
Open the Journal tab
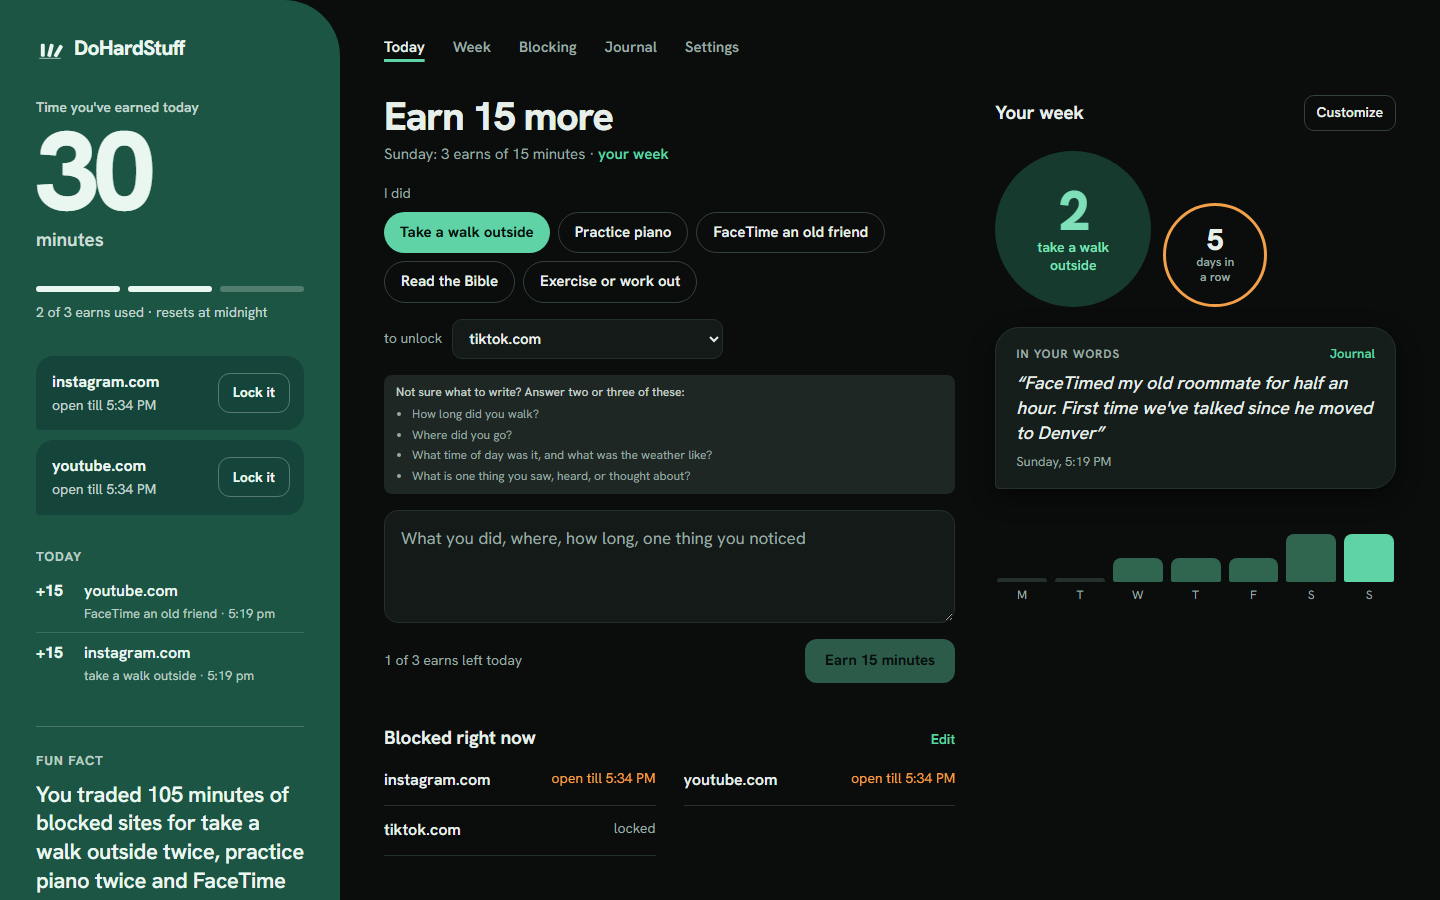[631, 47]
